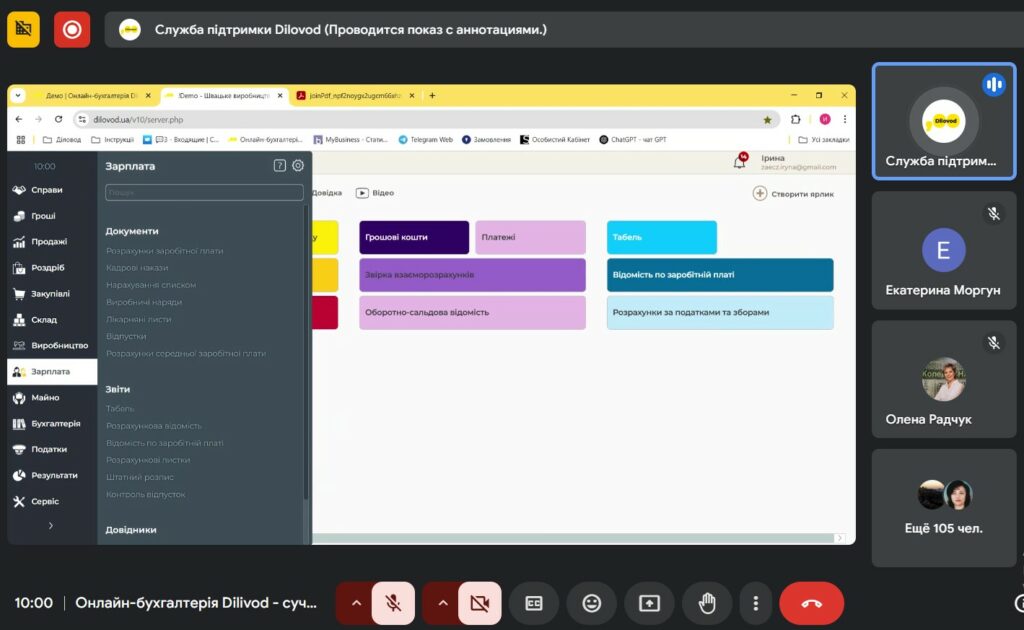
Task: Open Закупівлі from the sidebar
Action: (x=52, y=294)
